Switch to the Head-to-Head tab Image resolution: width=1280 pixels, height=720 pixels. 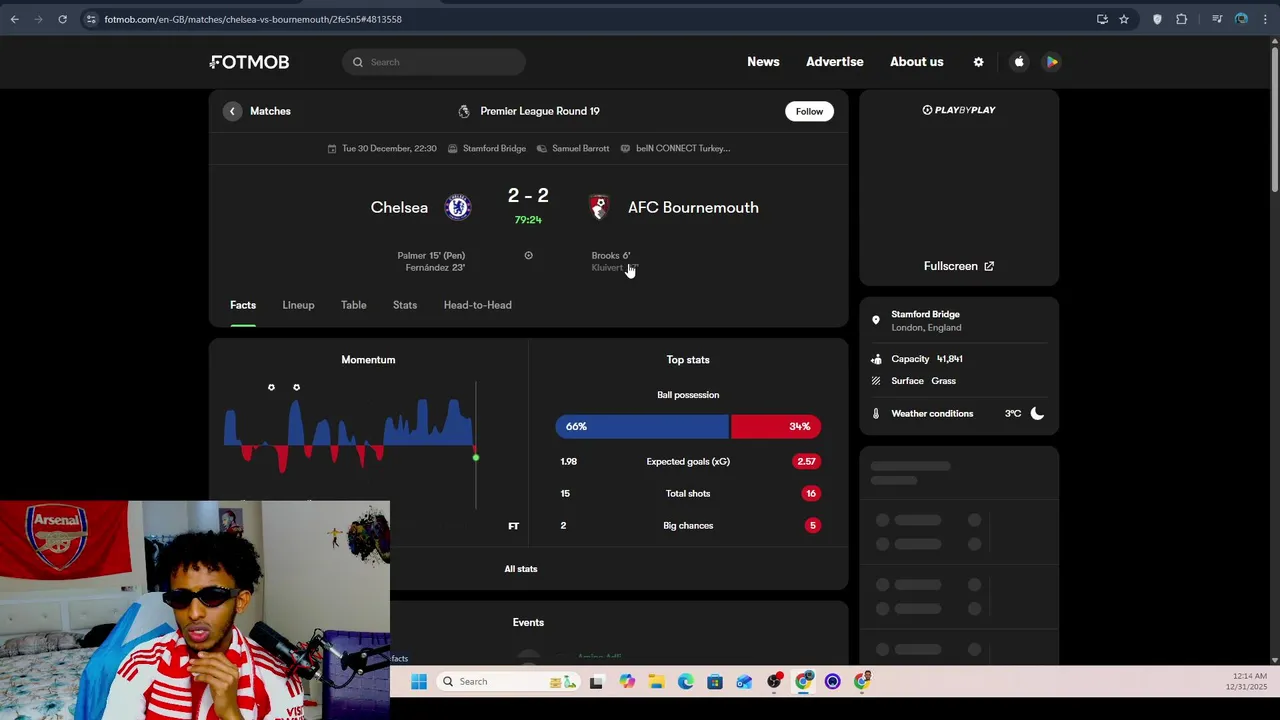(477, 305)
